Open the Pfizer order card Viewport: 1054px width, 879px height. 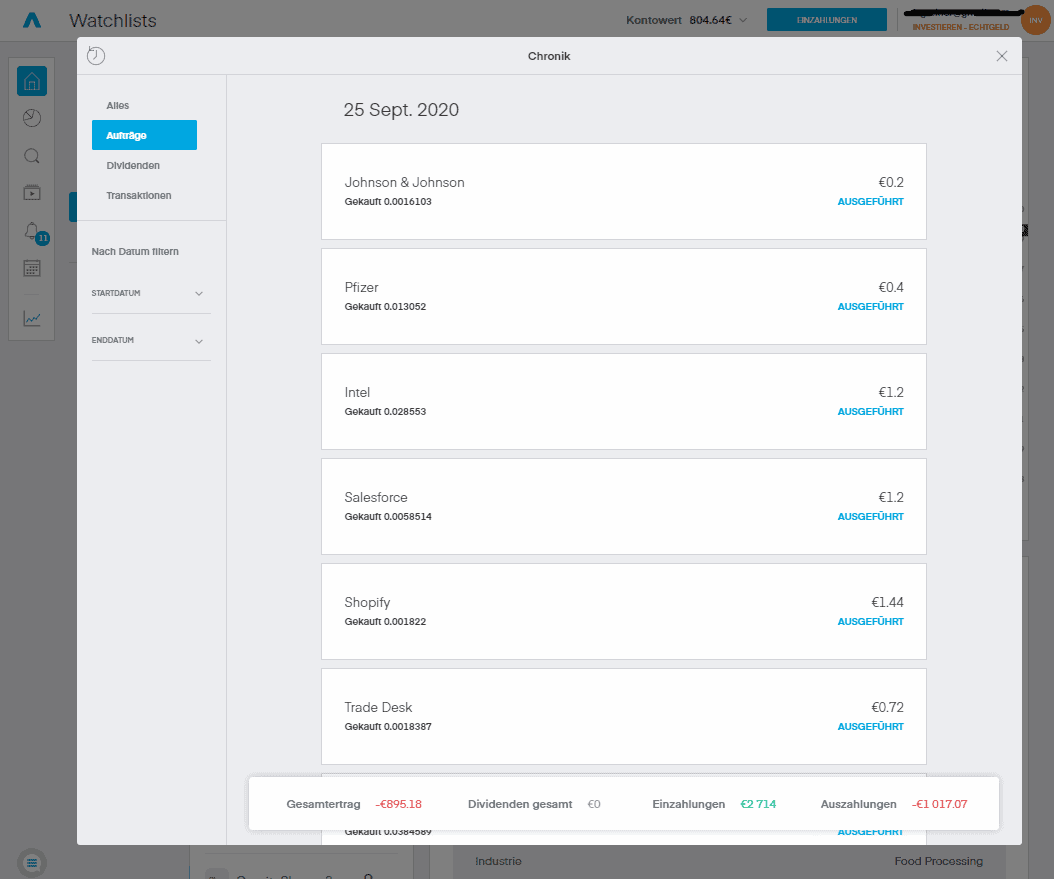pyautogui.click(x=624, y=296)
